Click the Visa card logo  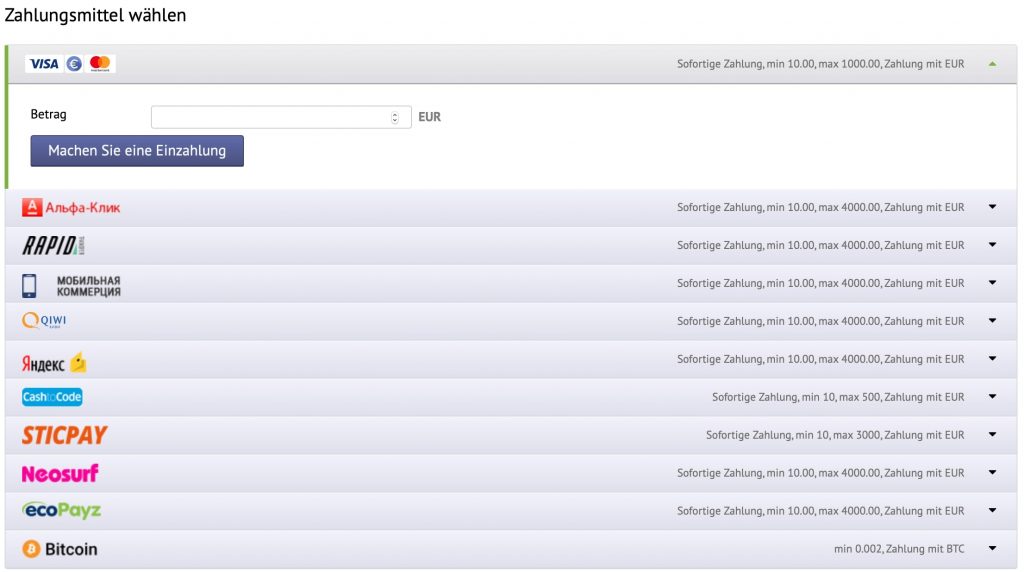pyautogui.click(x=44, y=64)
